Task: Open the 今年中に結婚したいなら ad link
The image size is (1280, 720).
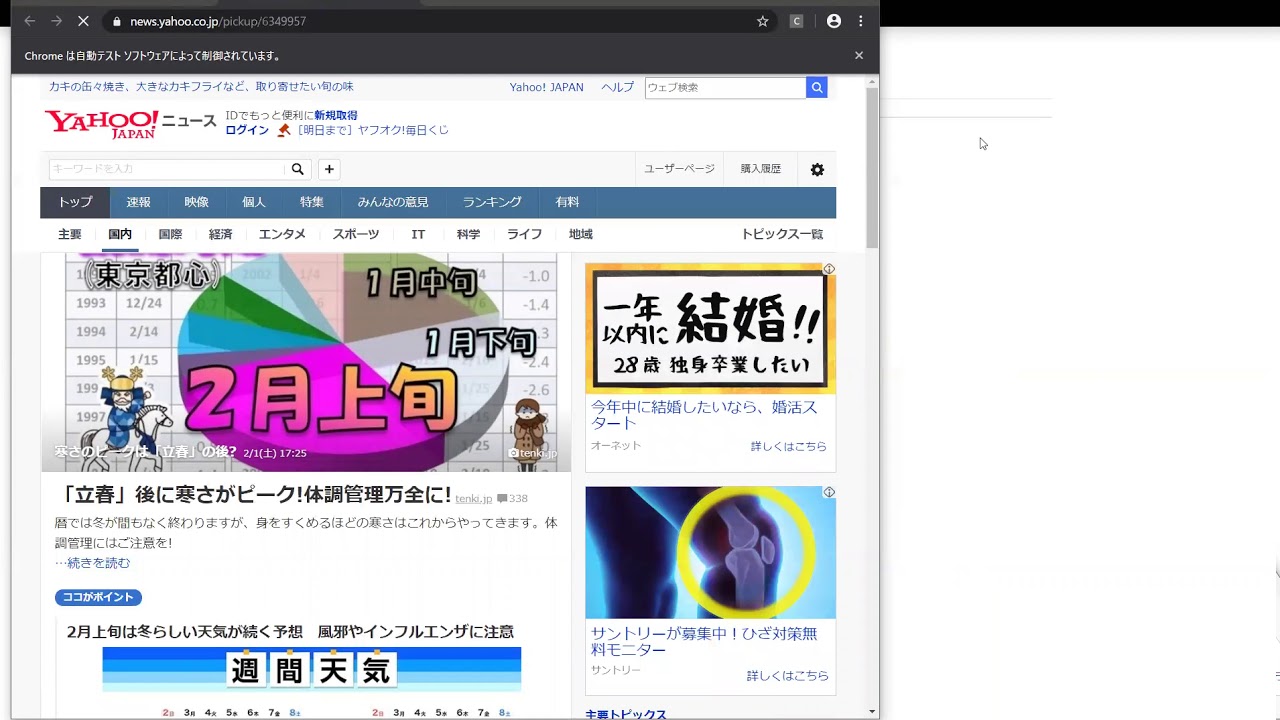Action: [704, 415]
